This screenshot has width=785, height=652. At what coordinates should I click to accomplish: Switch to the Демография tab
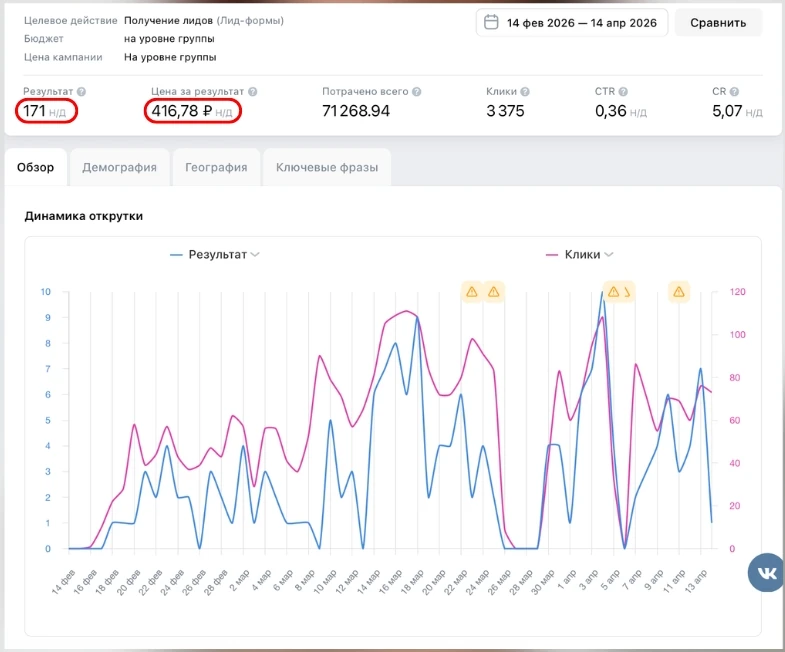click(x=119, y=167)
